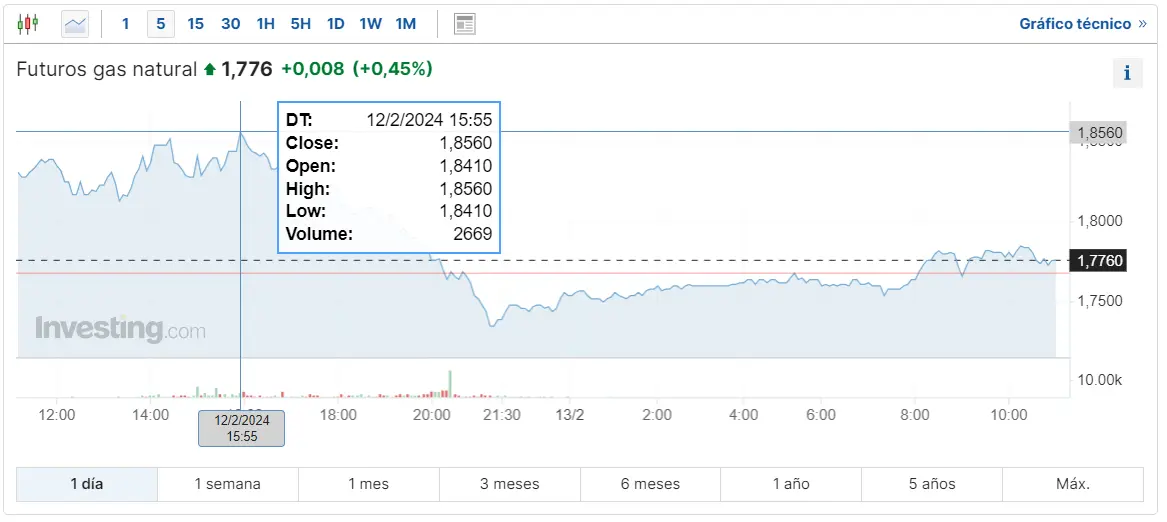The image size is (1167, 522).
Task: Select the 5 minute interval
Action: [x=160, y=23]
